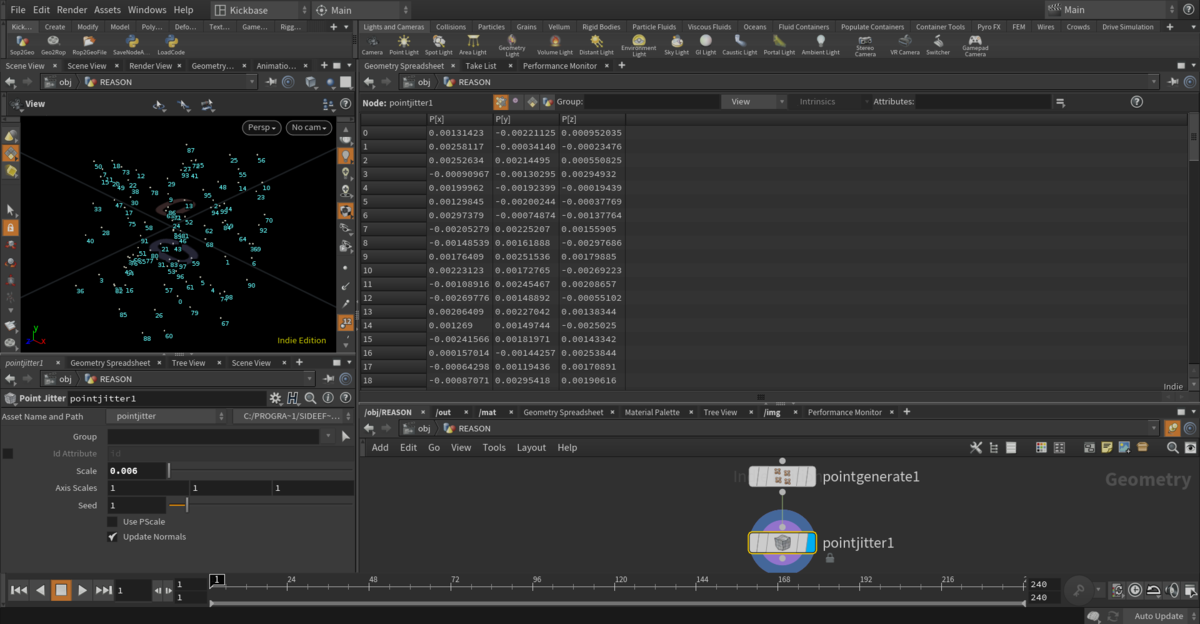Add an Area Light from the shelf
Viewport: 1200px width, 624px height.
tap(472, 44)
